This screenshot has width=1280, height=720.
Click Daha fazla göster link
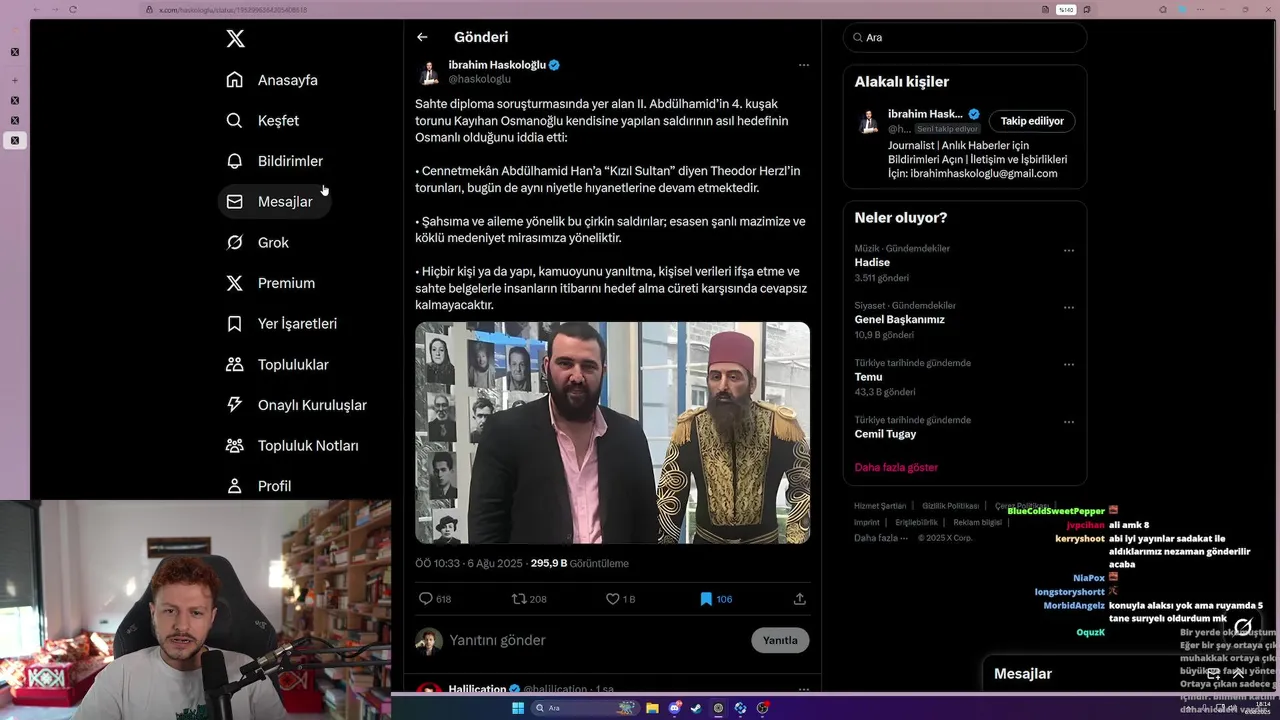pyautogui.click(x=896, y=467)
